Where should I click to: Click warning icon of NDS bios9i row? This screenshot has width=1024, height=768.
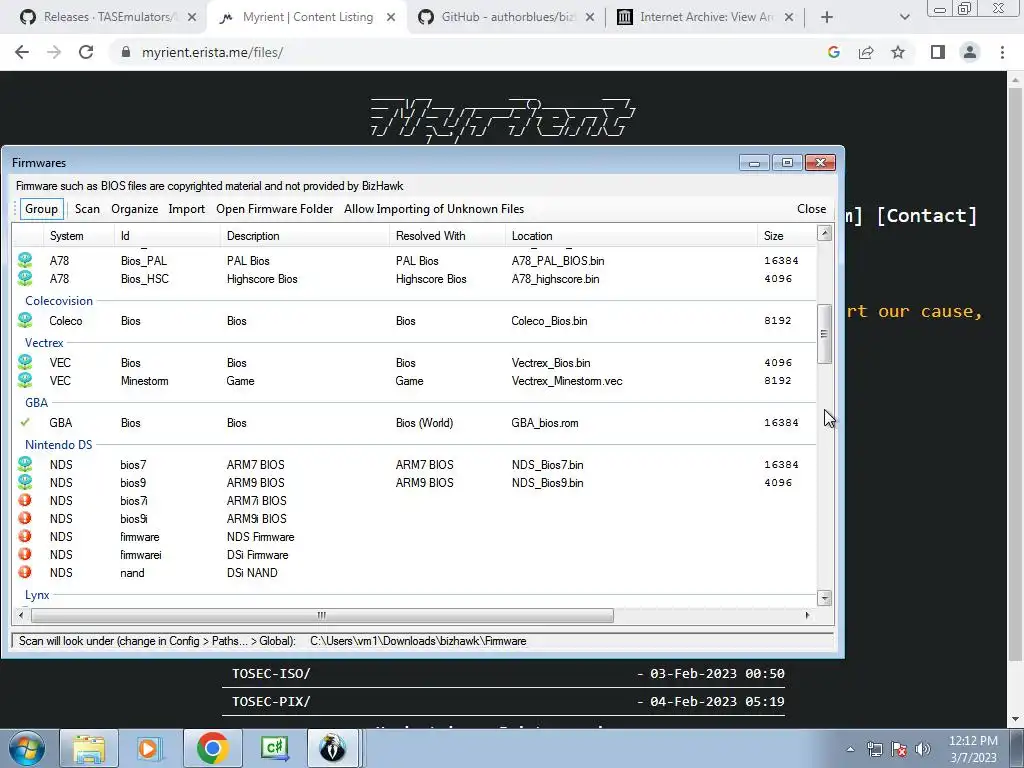click(x=25, y=518)
